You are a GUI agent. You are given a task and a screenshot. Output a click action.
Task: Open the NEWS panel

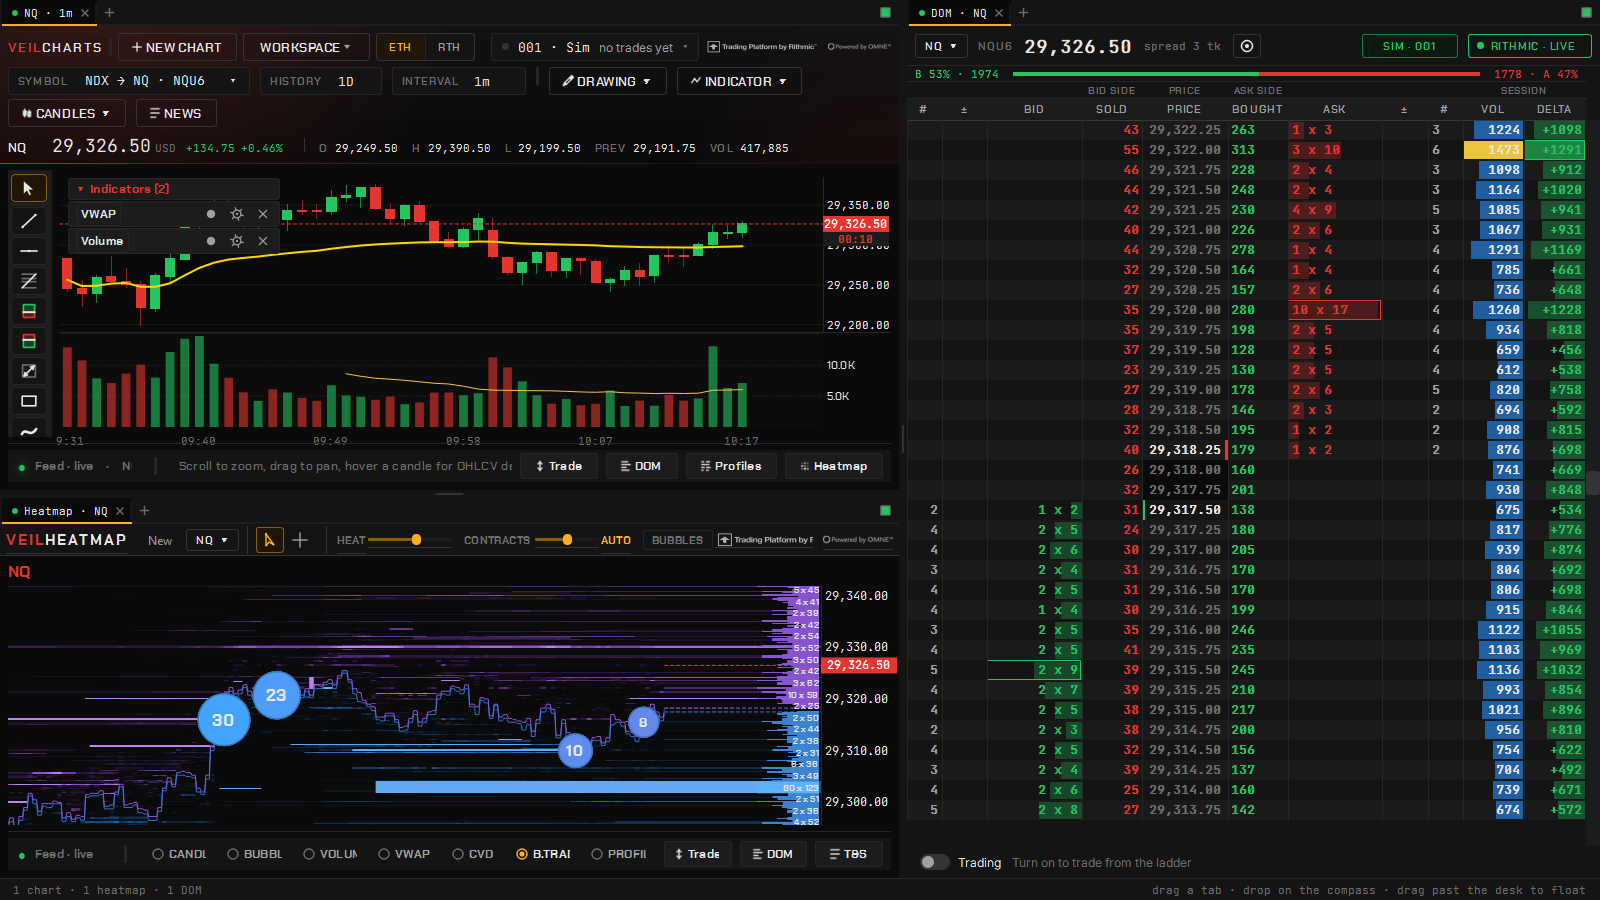tap(176, 113)
